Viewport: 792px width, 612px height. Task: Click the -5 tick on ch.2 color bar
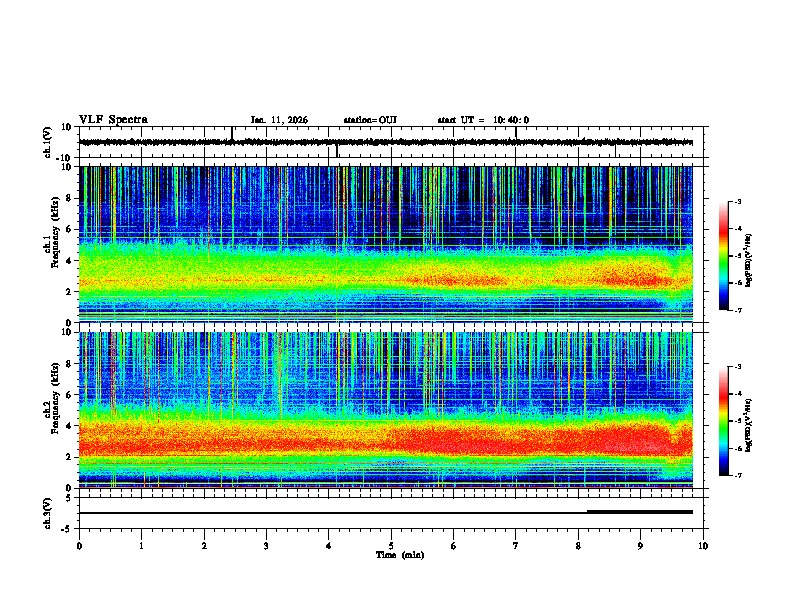coord(738,421)
